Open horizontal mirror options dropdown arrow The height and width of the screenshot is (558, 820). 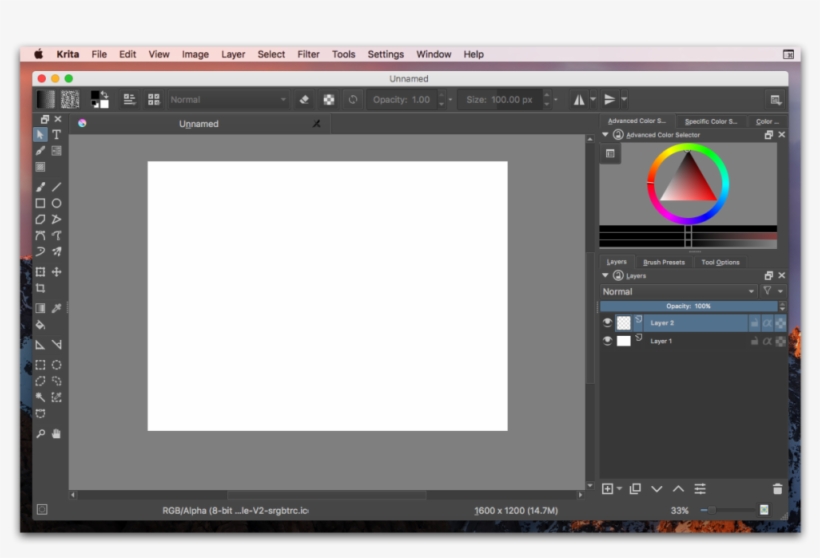(593, 99)
